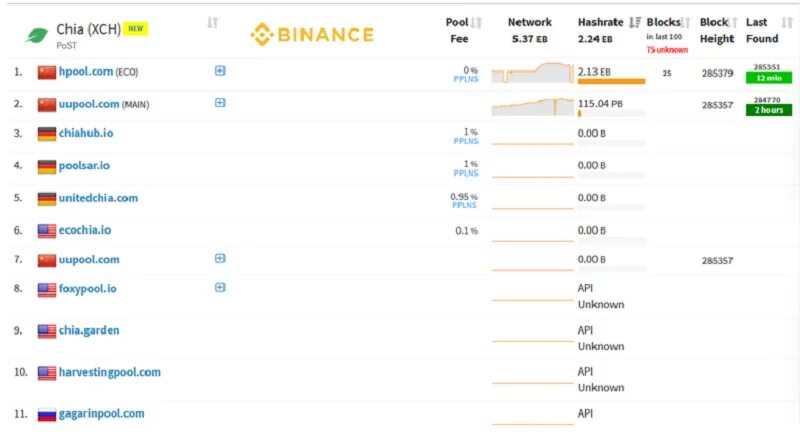Click the US flag beside chia.garden
The image size is (800, 444).
(47, 331)
